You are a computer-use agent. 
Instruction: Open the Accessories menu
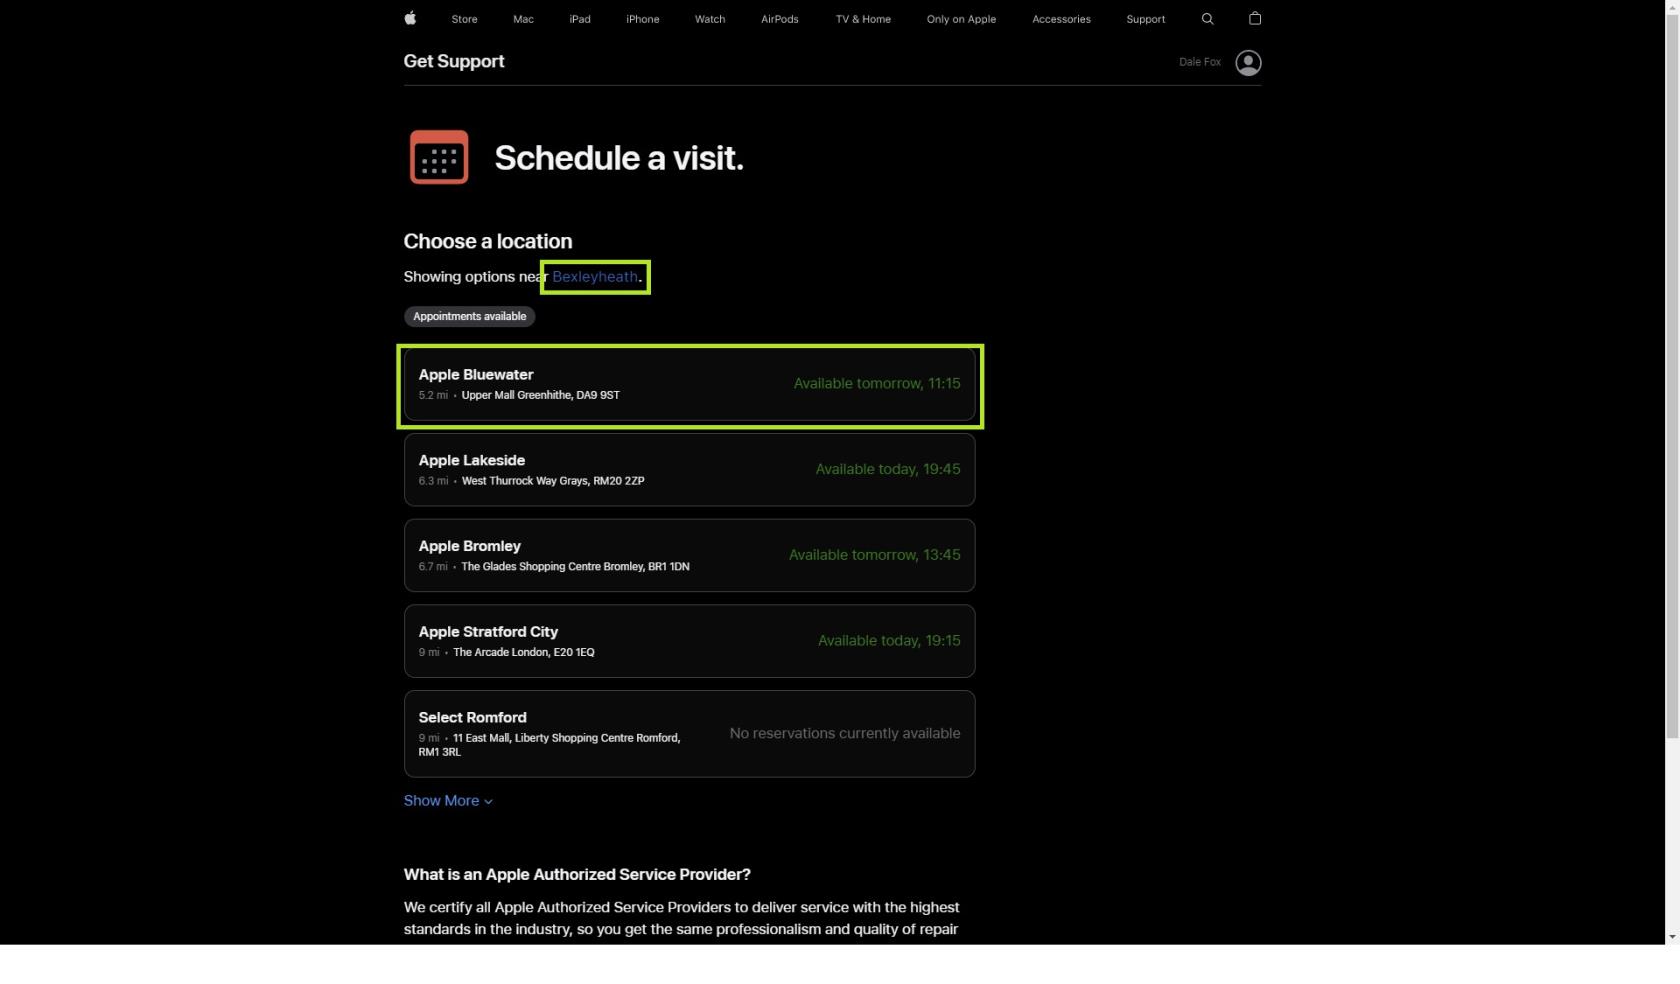coord(1061,19)
